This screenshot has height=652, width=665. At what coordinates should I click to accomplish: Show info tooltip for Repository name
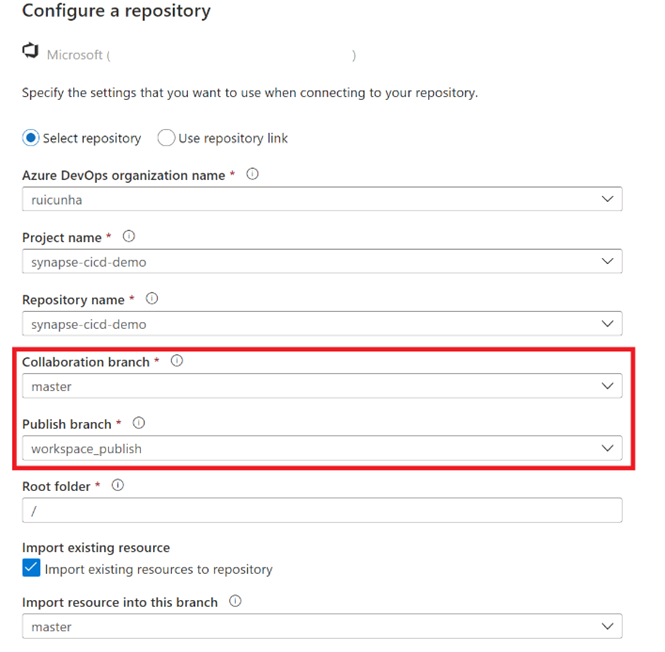point(152,299)
